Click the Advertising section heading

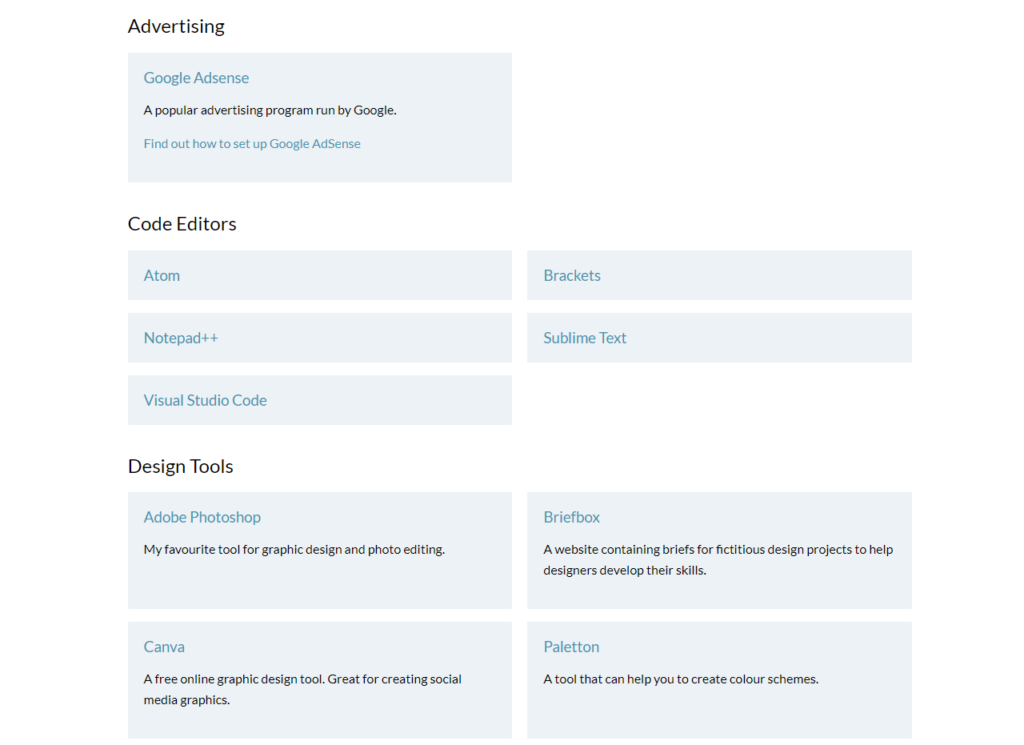(x=176, y=27)
